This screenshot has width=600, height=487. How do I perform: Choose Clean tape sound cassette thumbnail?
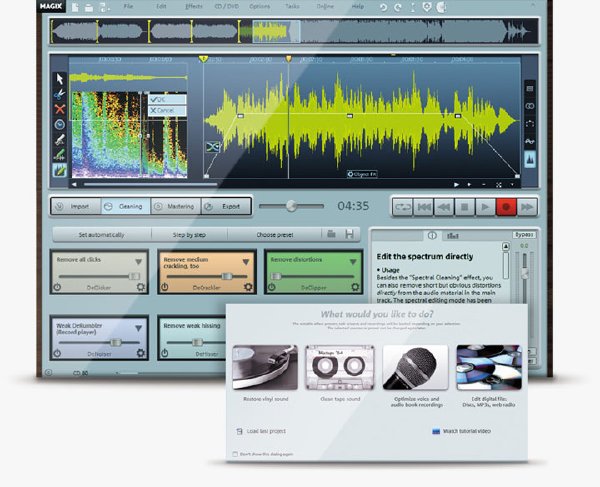(340, 367)
